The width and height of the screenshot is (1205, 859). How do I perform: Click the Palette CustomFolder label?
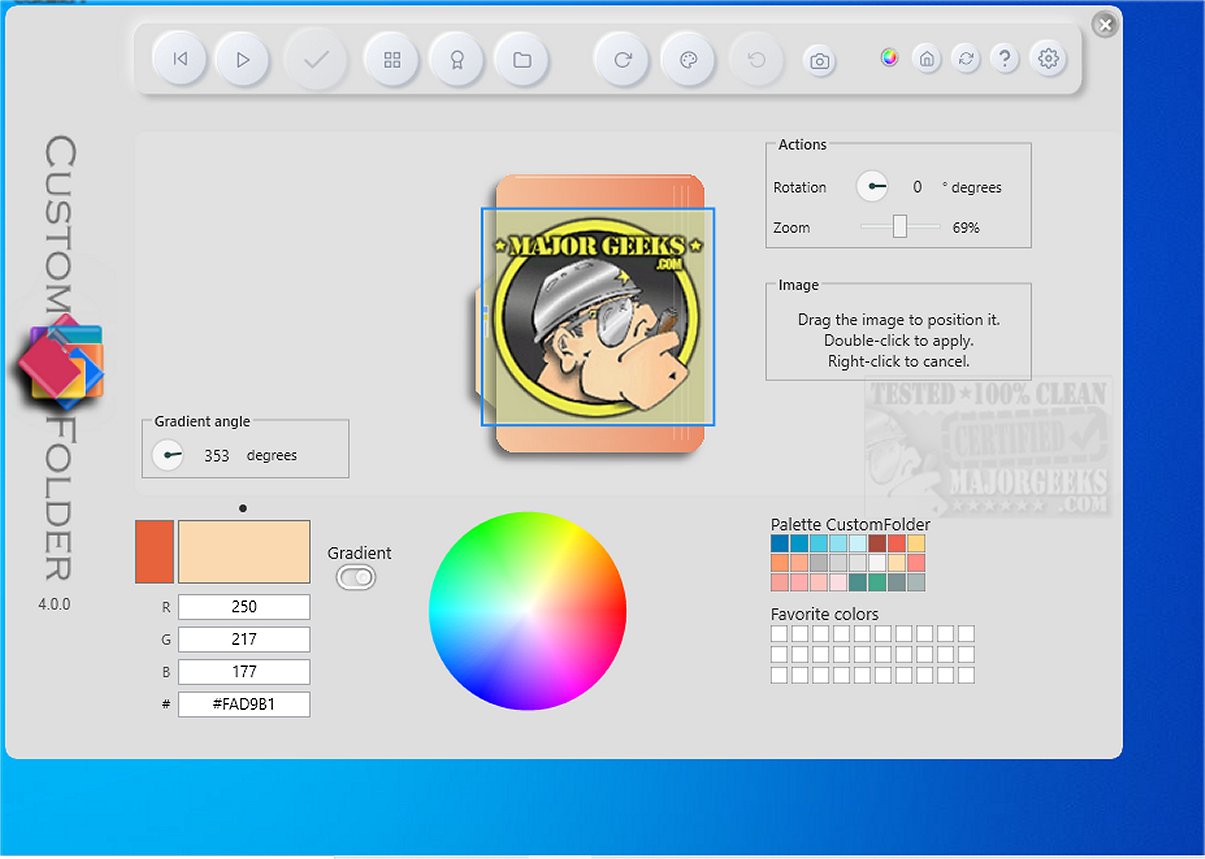click(x=850, y=524)
